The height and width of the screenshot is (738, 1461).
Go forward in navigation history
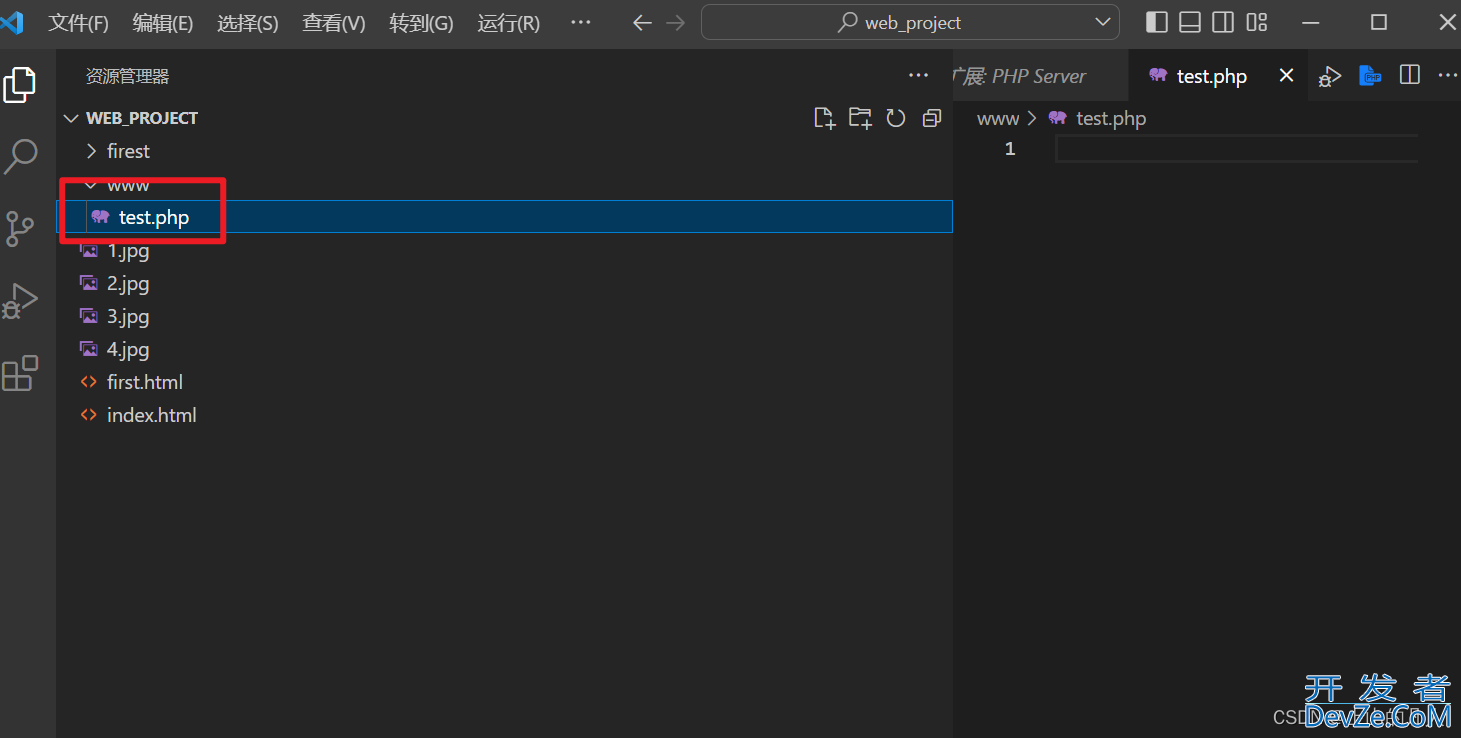[x=676, y=23]
